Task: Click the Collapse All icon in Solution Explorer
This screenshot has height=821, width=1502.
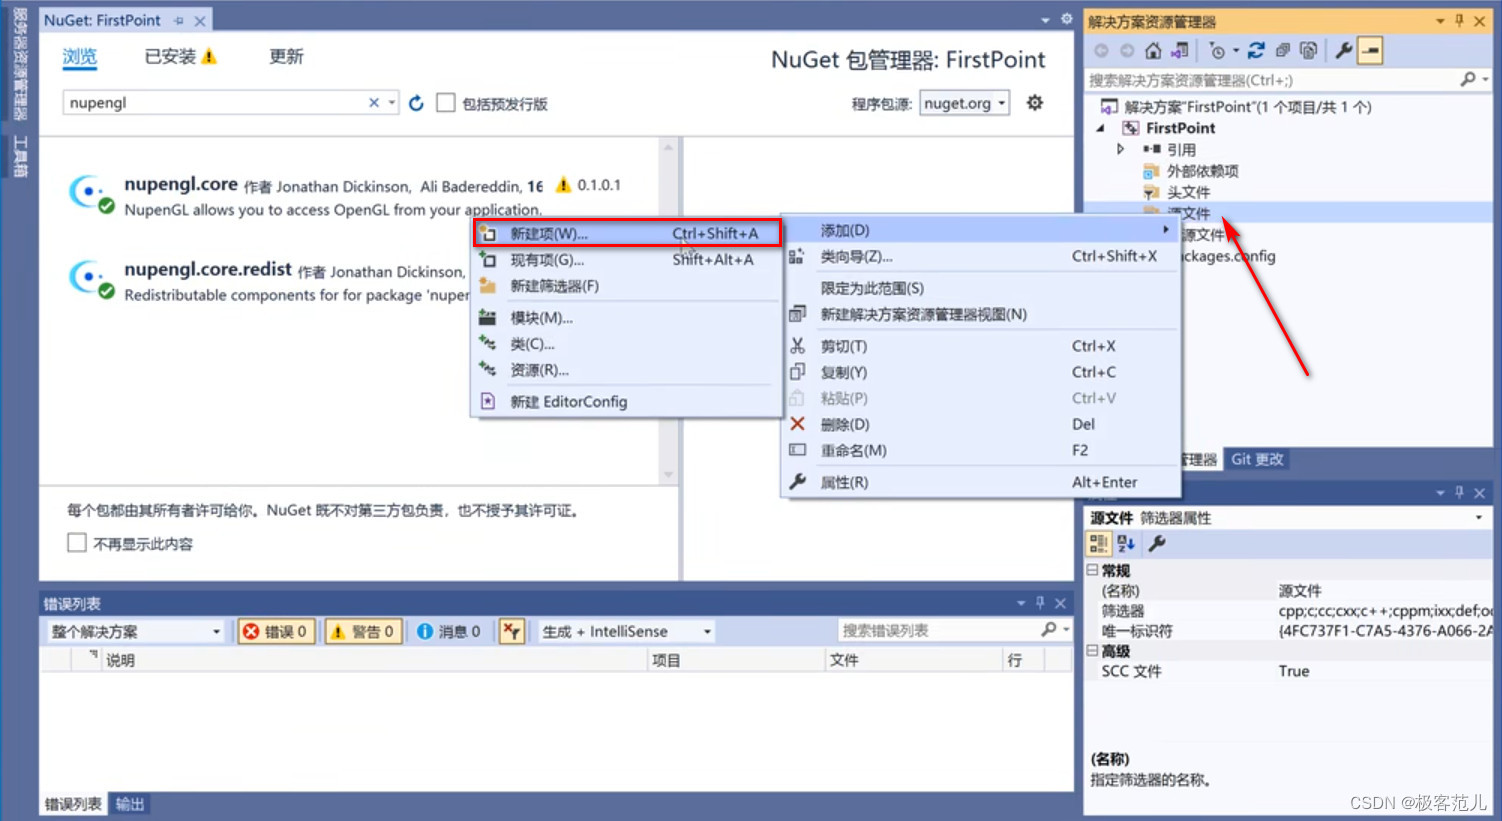Action: point(1282,51)
